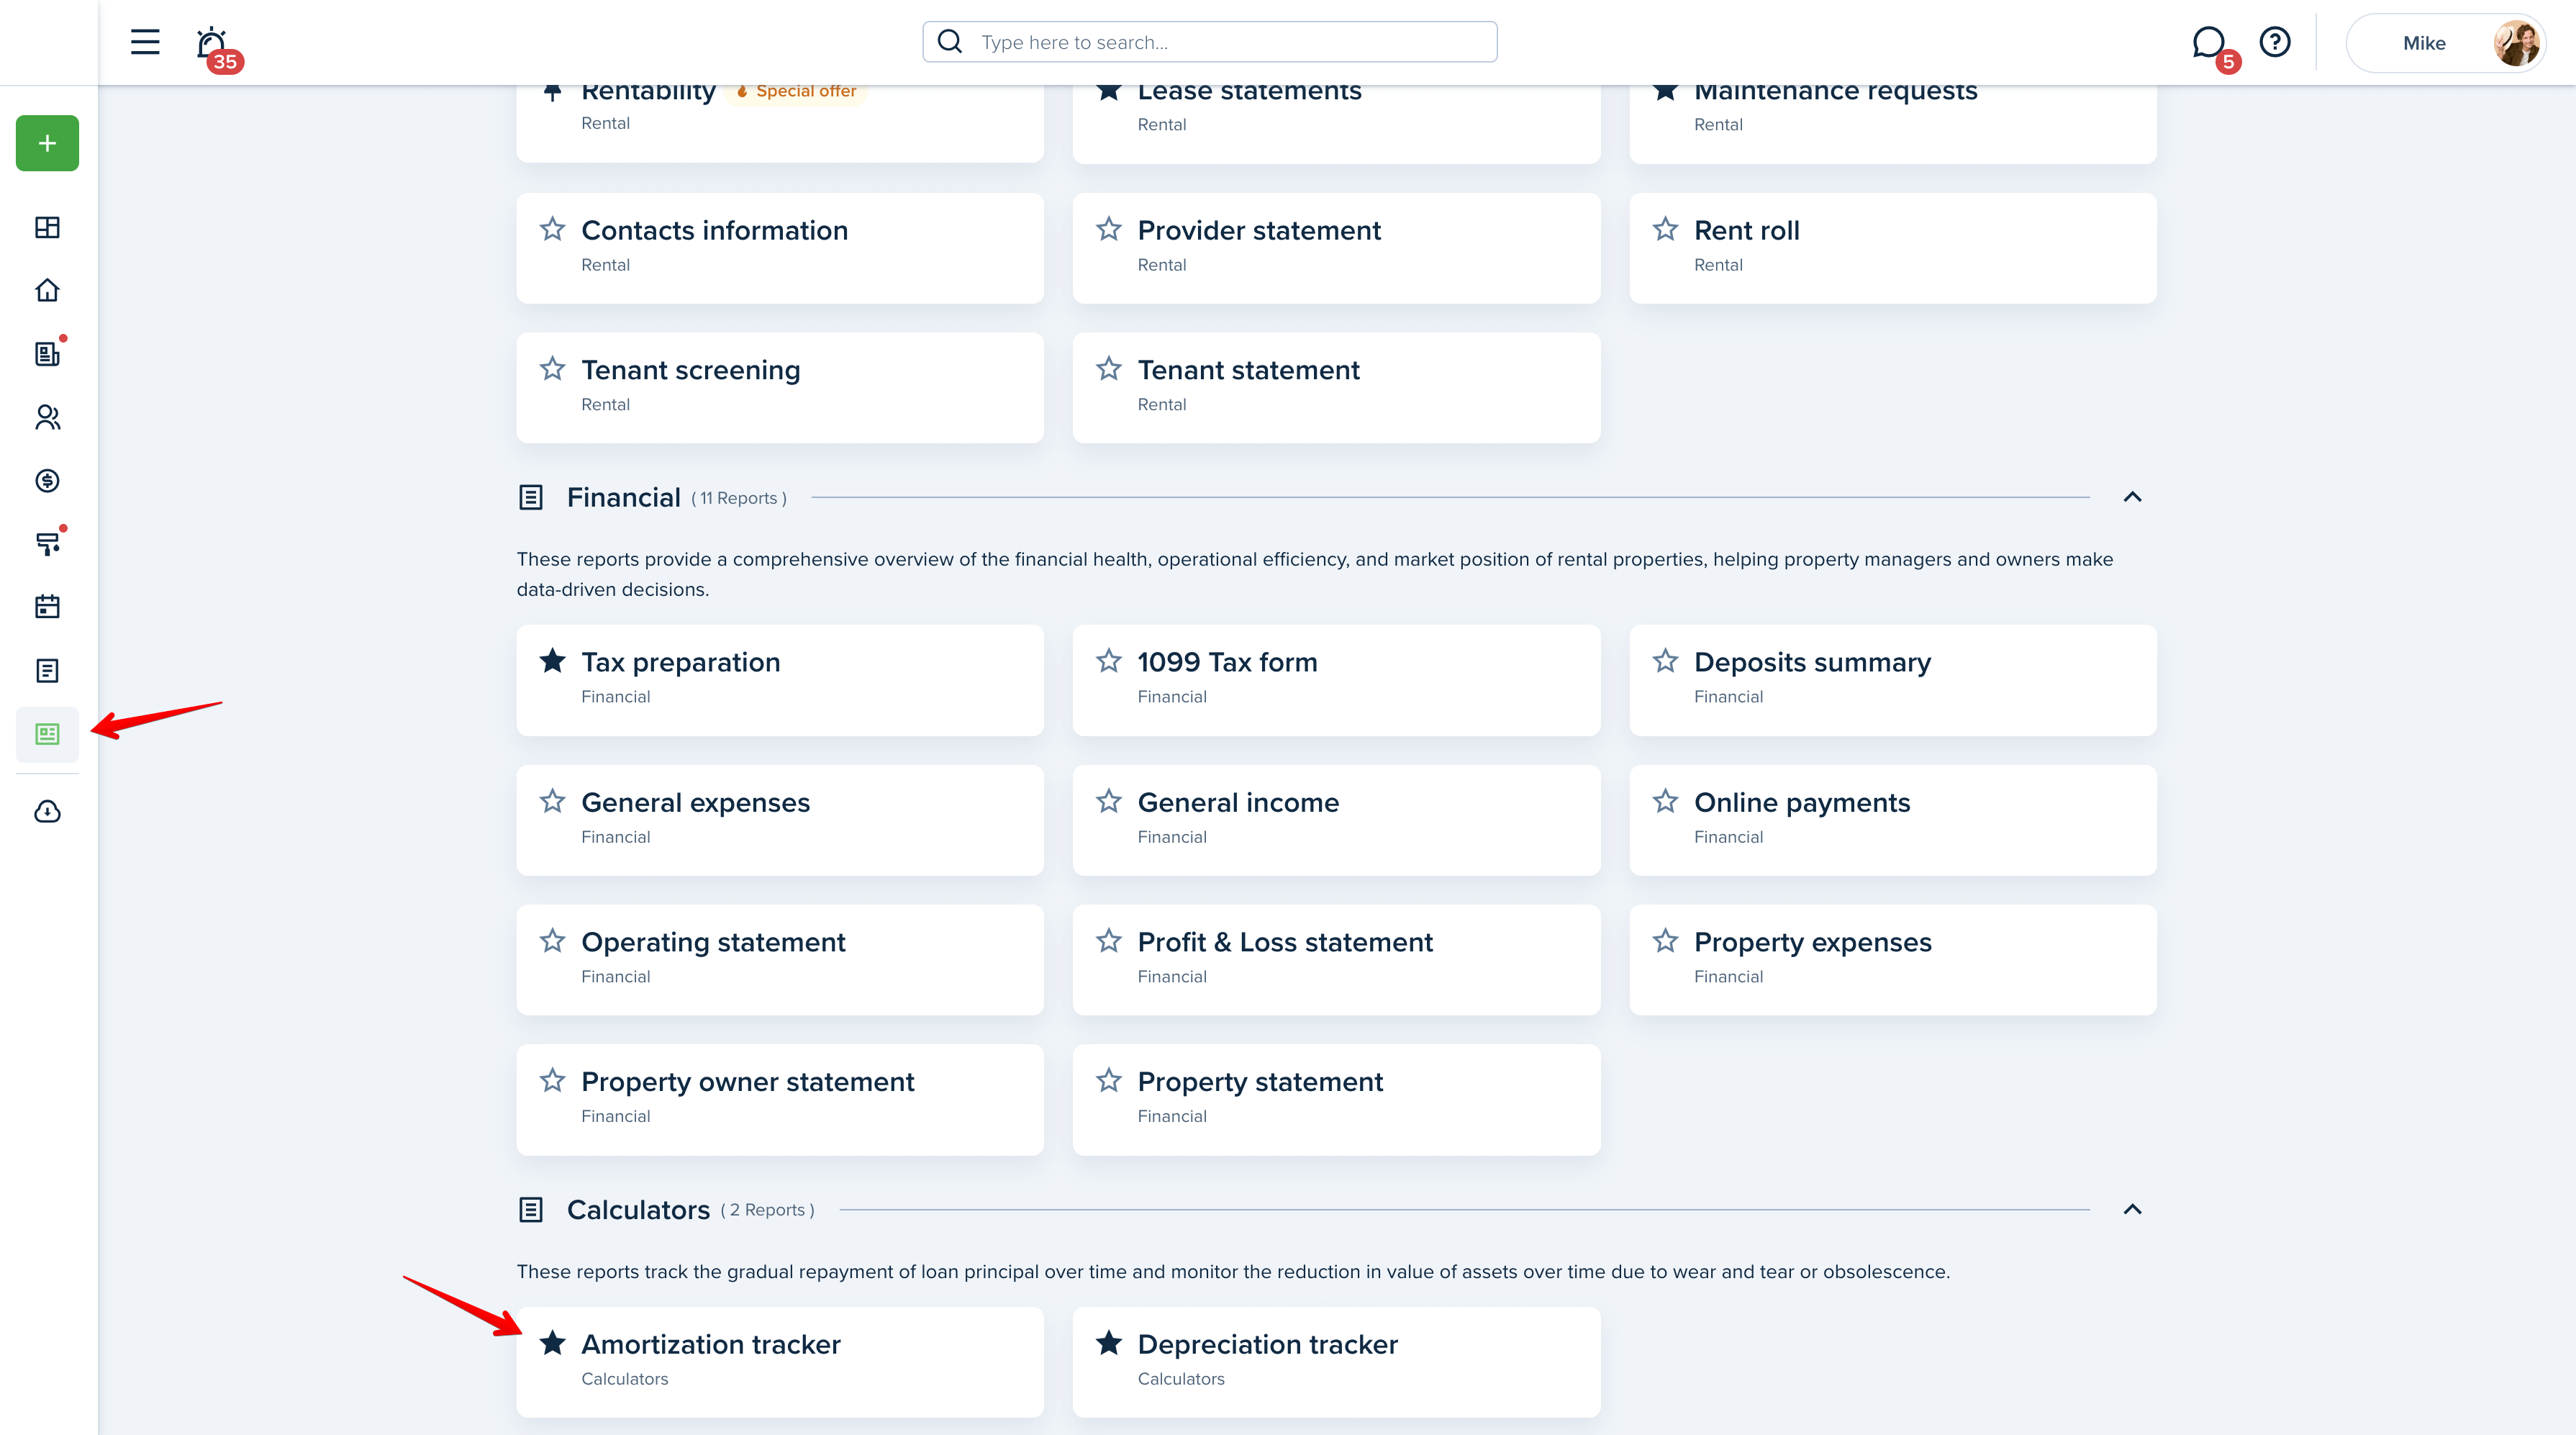2576x1435 pixels.
Task: Click the '( 11 Reports )' count text
Action: tap(739, 498)
